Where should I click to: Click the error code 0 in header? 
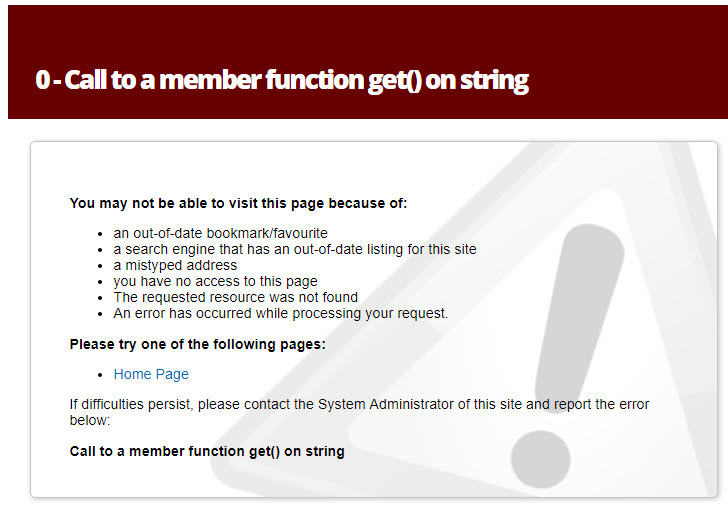coord(41,80)
